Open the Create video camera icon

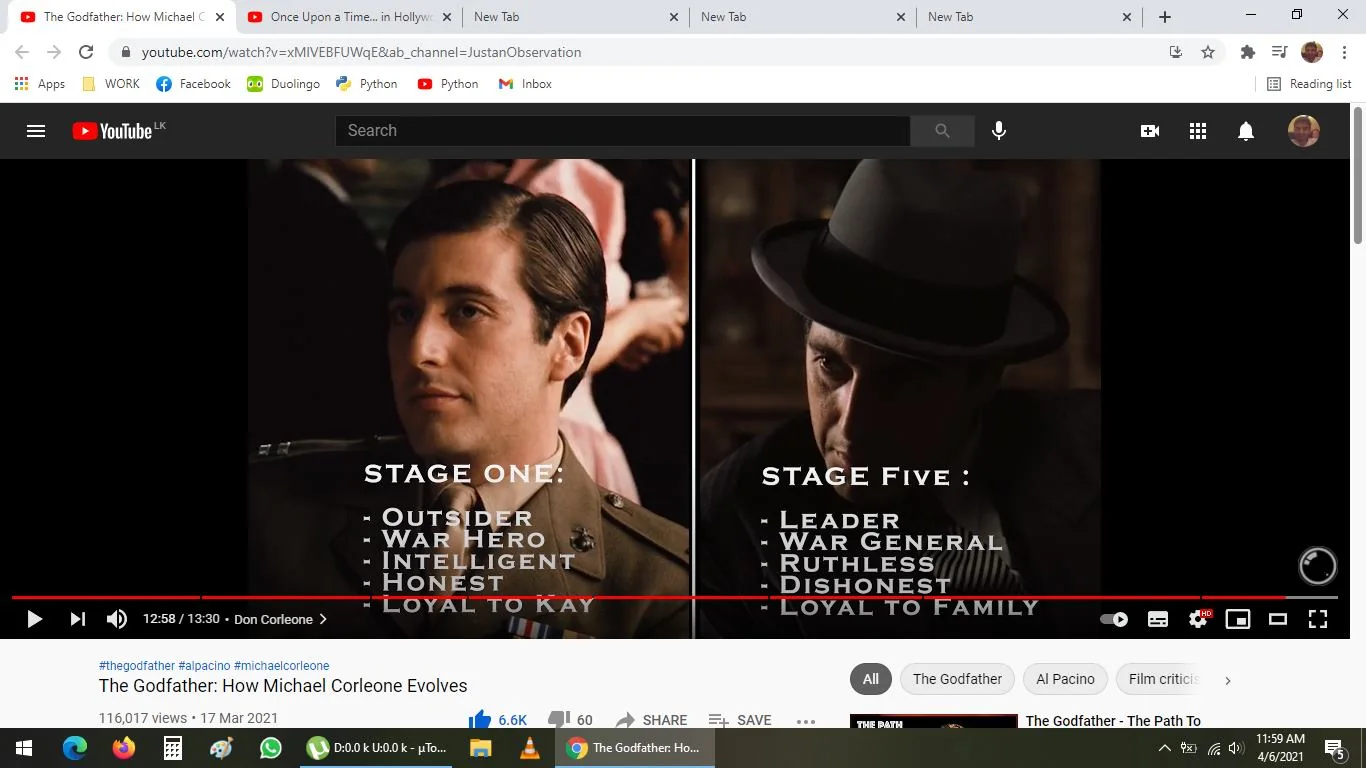[x=1150, y=131]
